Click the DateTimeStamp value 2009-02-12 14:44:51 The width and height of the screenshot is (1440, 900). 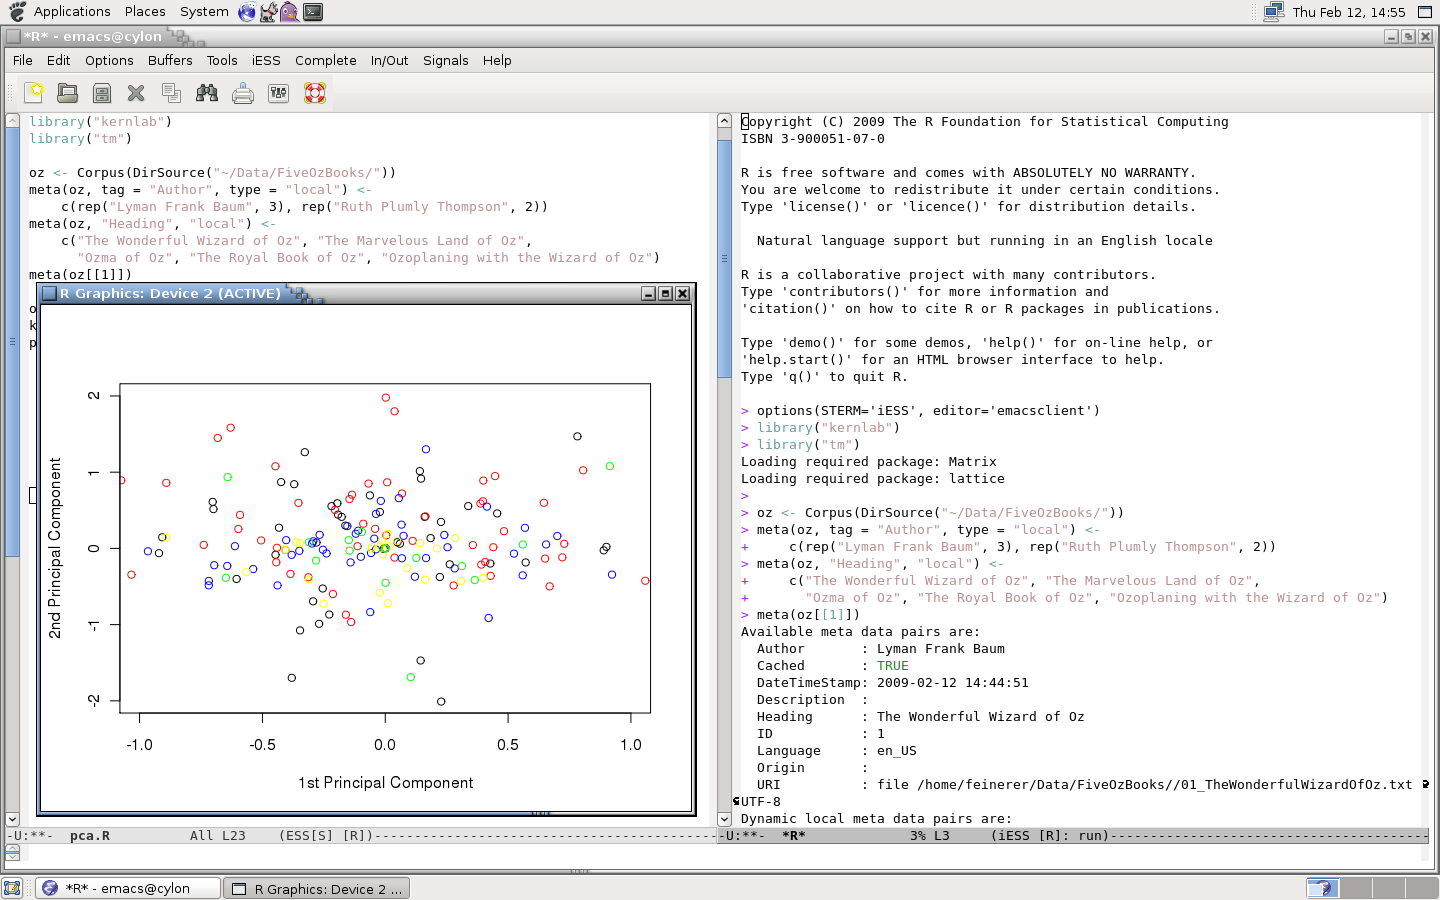pyautogui.click(x=953, y=683)
